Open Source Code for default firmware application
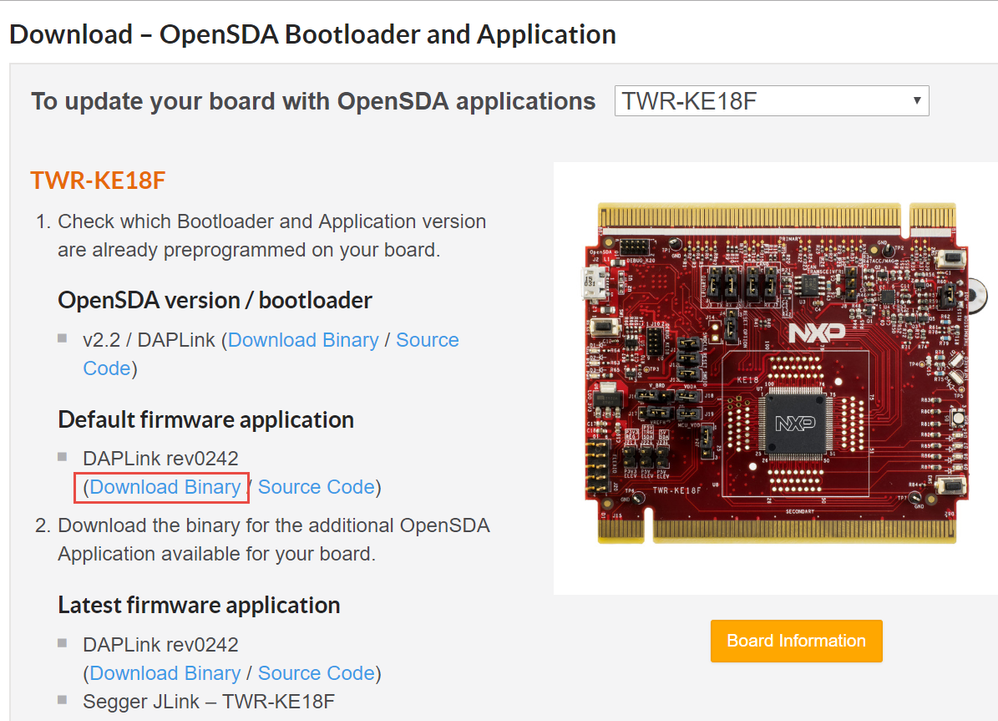 [316, 487]
